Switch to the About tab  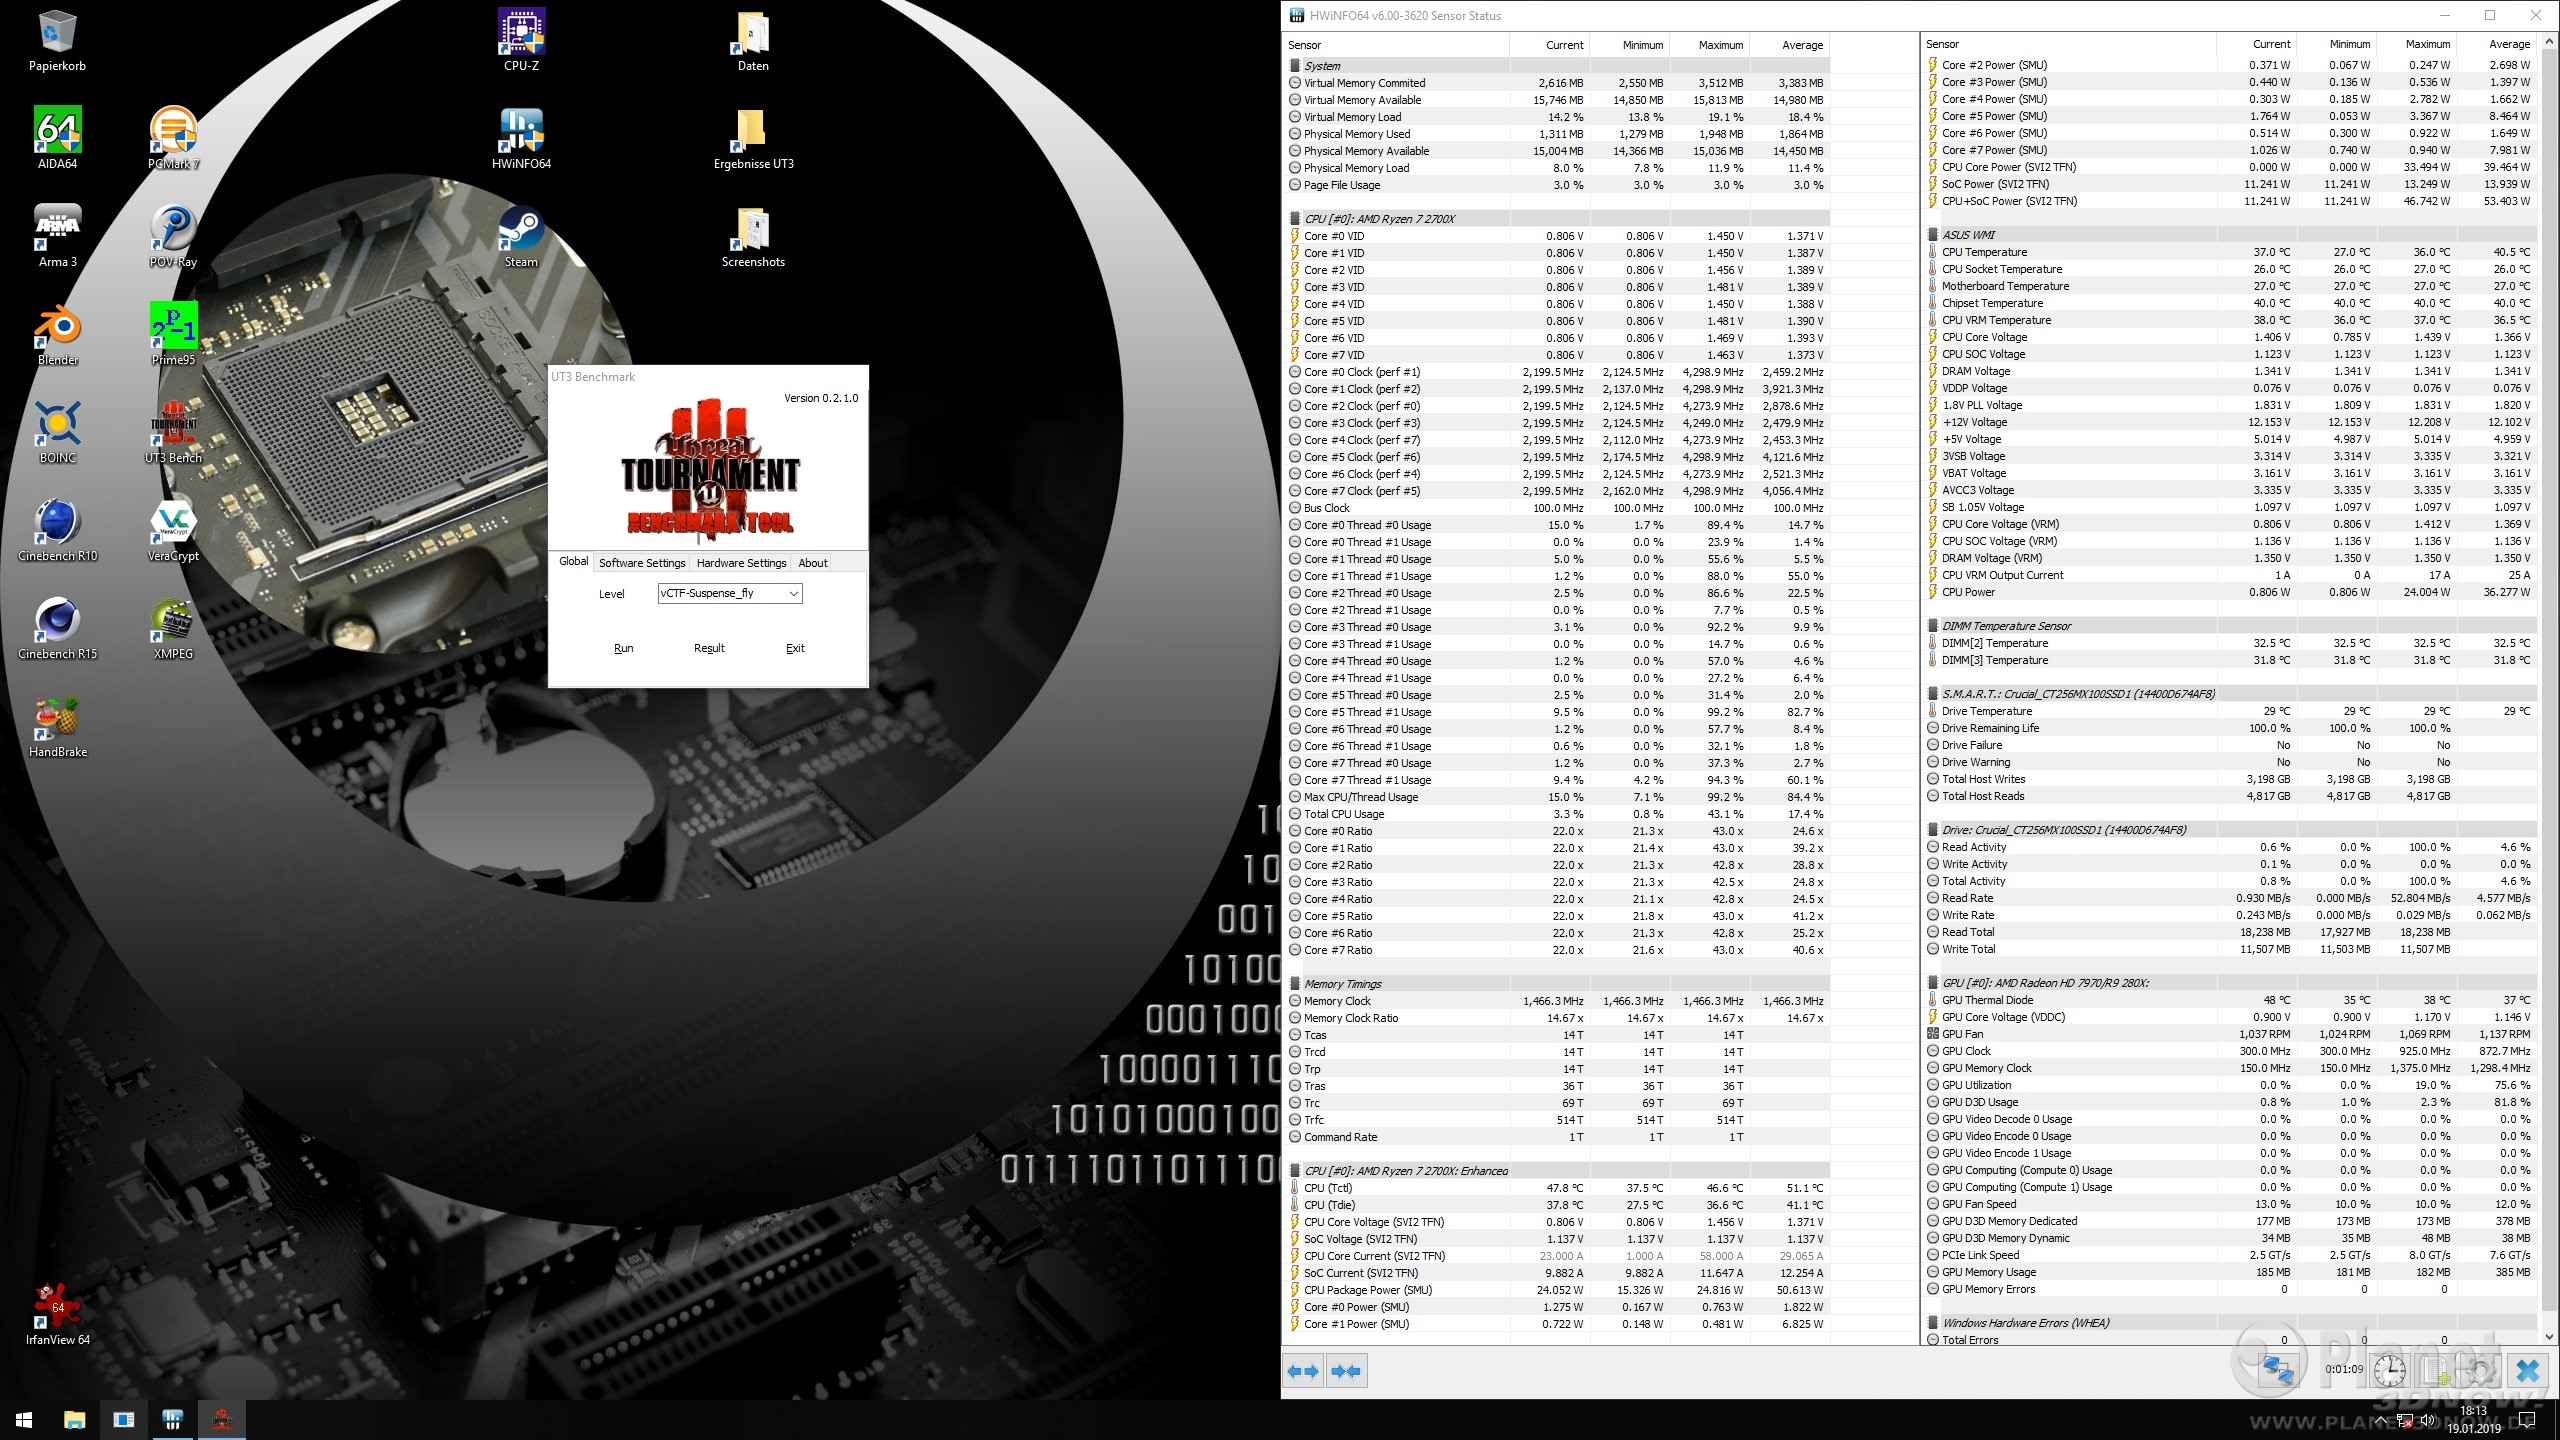(813, 563)
